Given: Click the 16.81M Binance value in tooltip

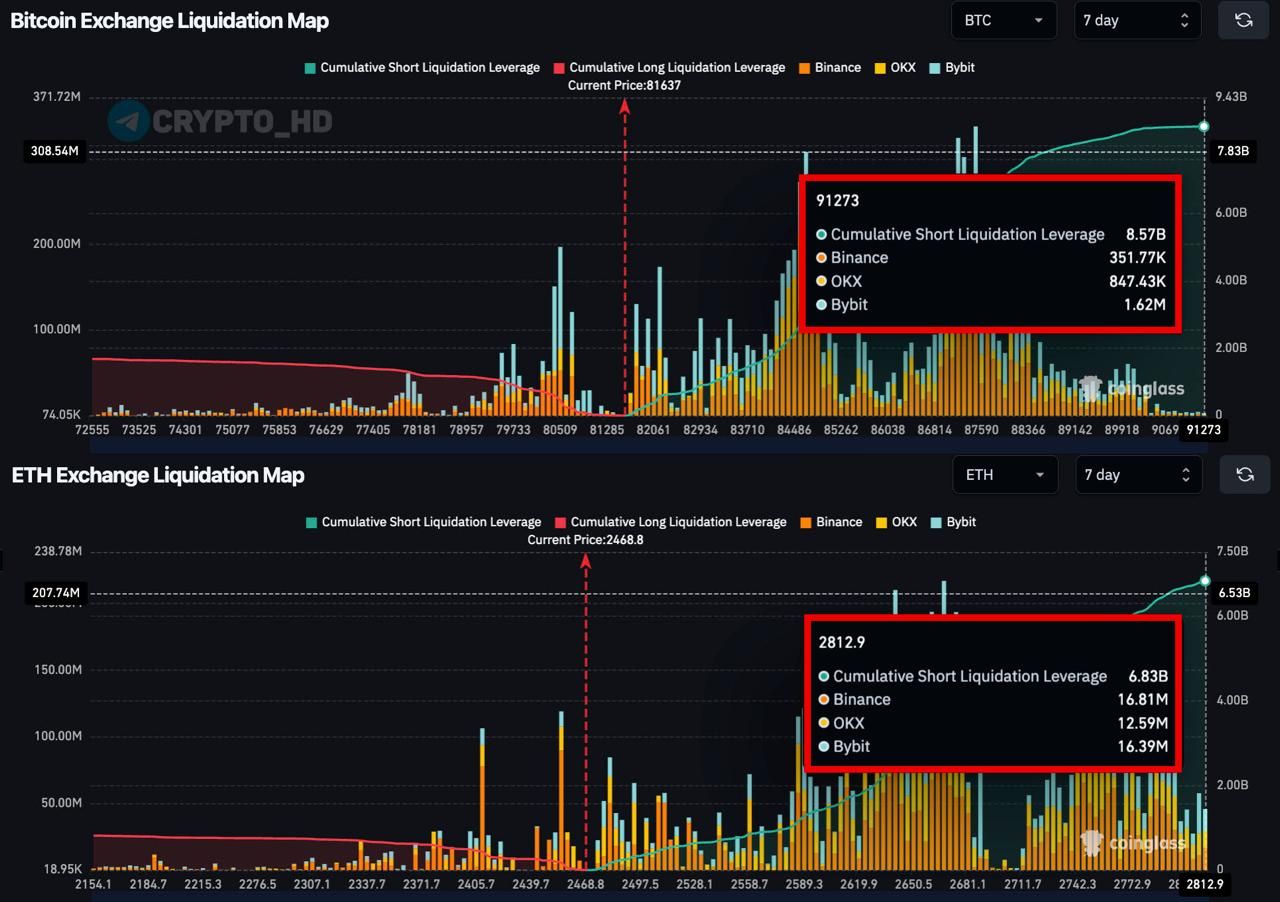Looking at the screenshot, I should (1143, 699).
